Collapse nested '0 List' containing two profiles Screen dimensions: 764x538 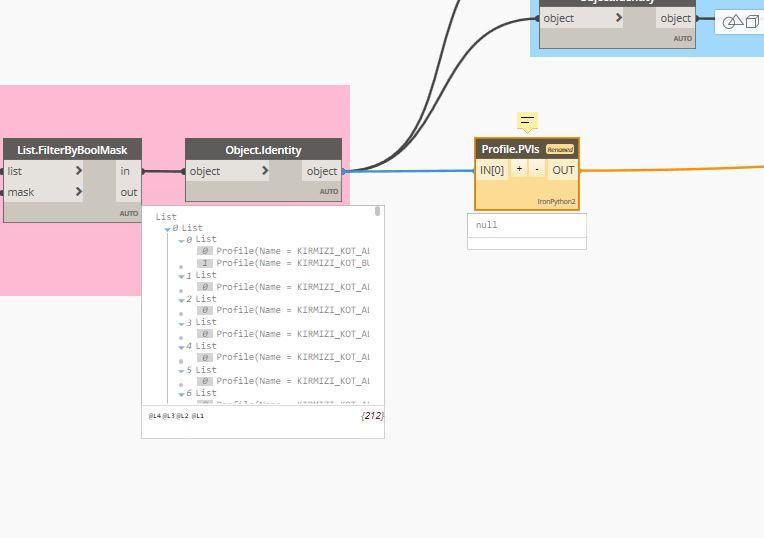pyautogui.click(x=181, y=241)
